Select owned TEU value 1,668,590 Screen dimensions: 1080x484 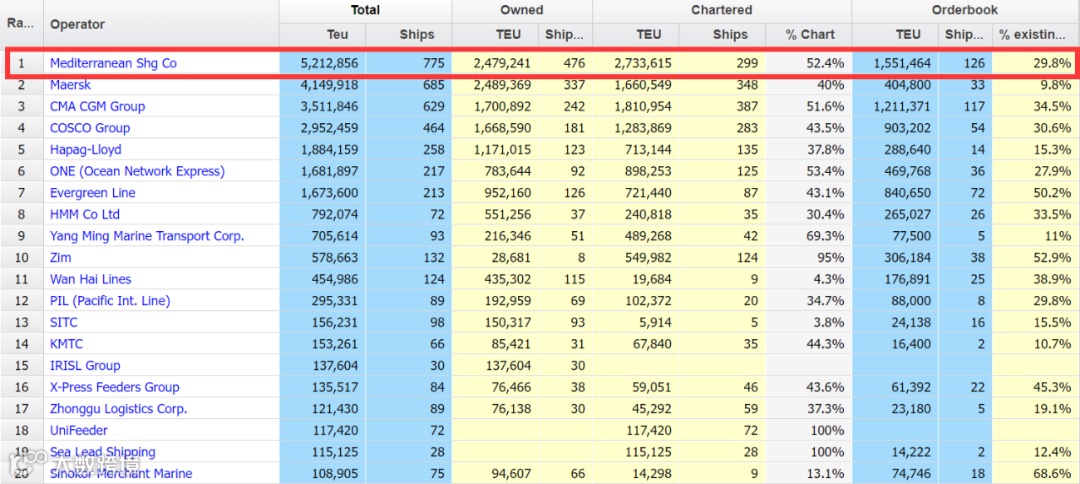502,128
